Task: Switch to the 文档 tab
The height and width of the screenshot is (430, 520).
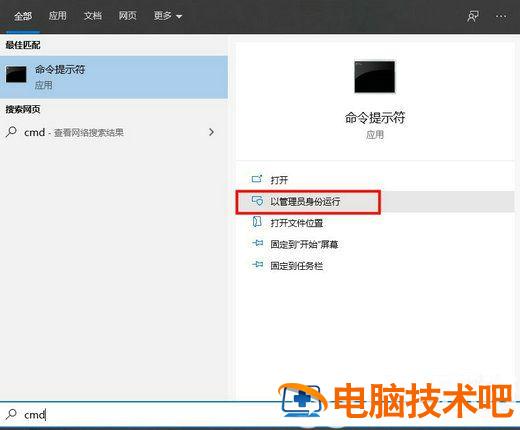Action: [93, 16]
